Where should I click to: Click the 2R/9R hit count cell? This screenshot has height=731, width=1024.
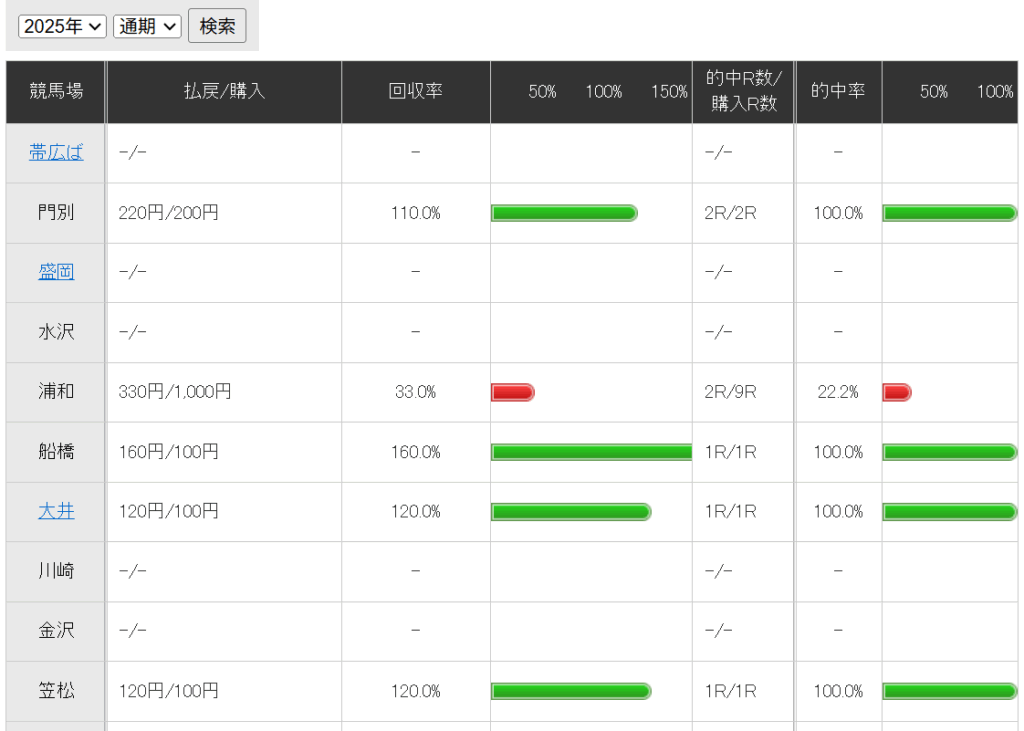(x=730, y=392)
